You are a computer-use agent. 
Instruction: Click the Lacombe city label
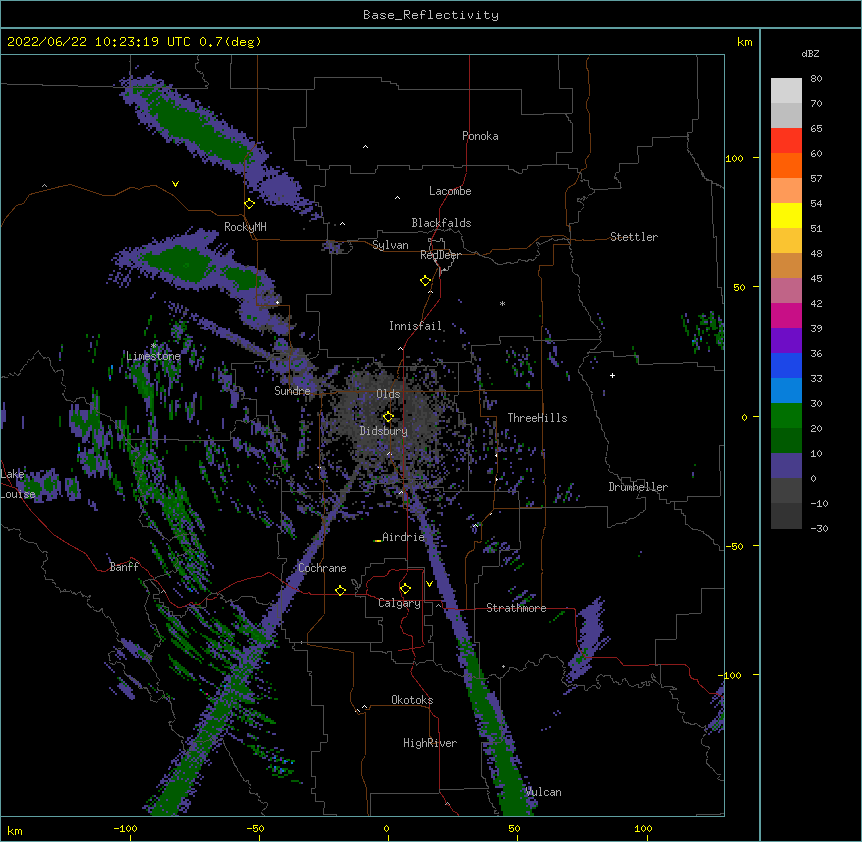coord(450,191)
